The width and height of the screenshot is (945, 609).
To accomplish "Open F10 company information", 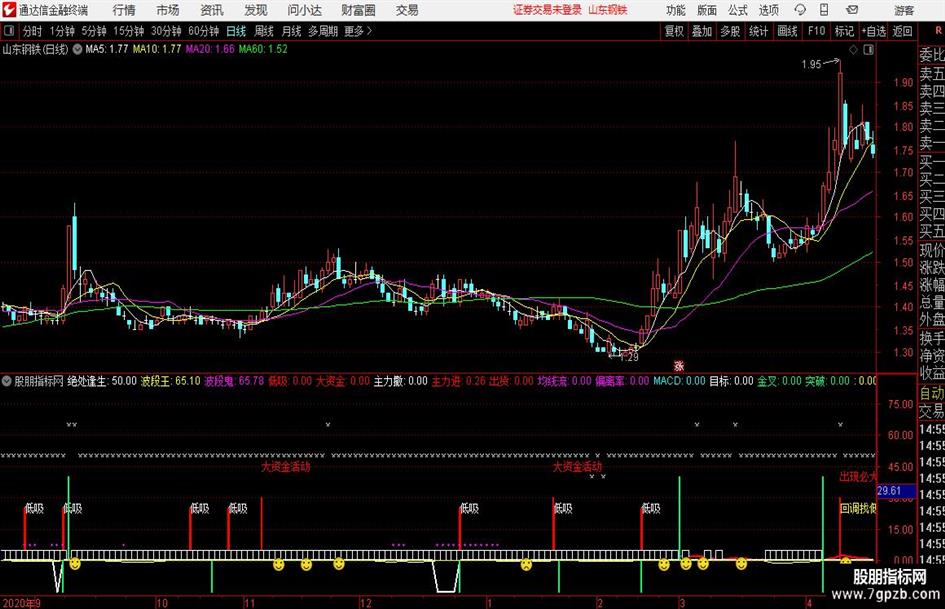I will tap(817, 31).
